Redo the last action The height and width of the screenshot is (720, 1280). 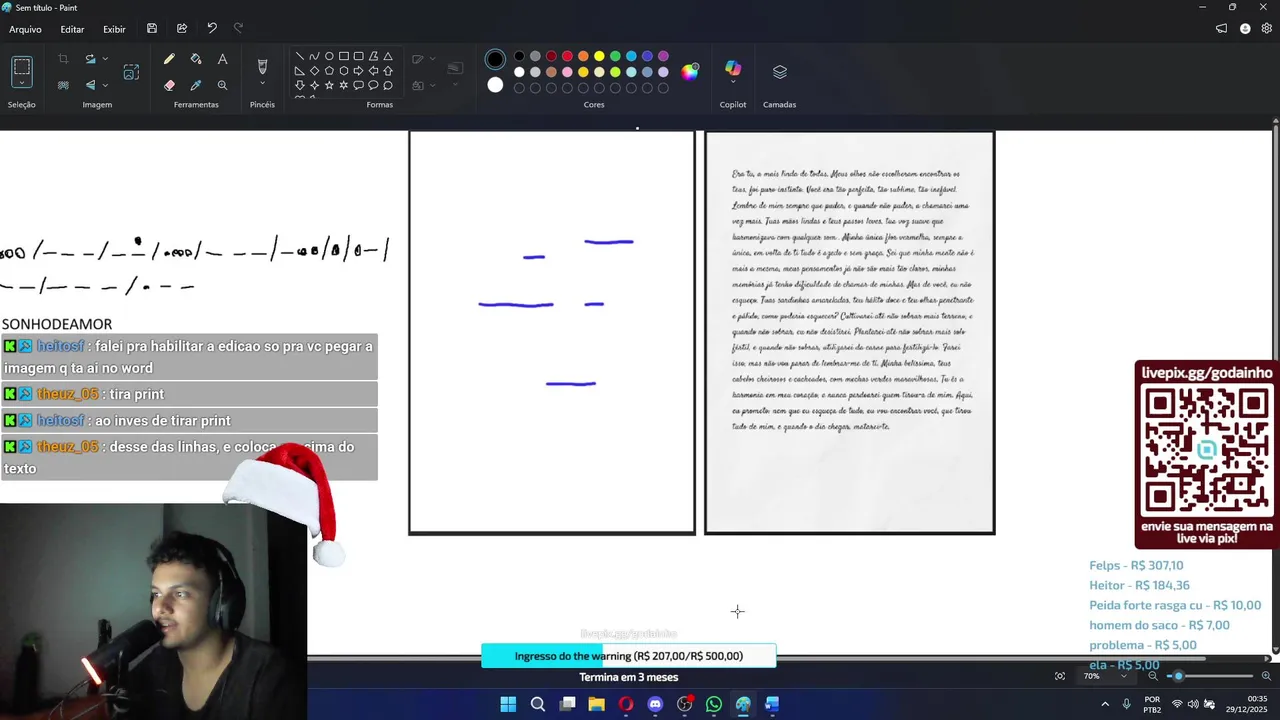[238, 29]
